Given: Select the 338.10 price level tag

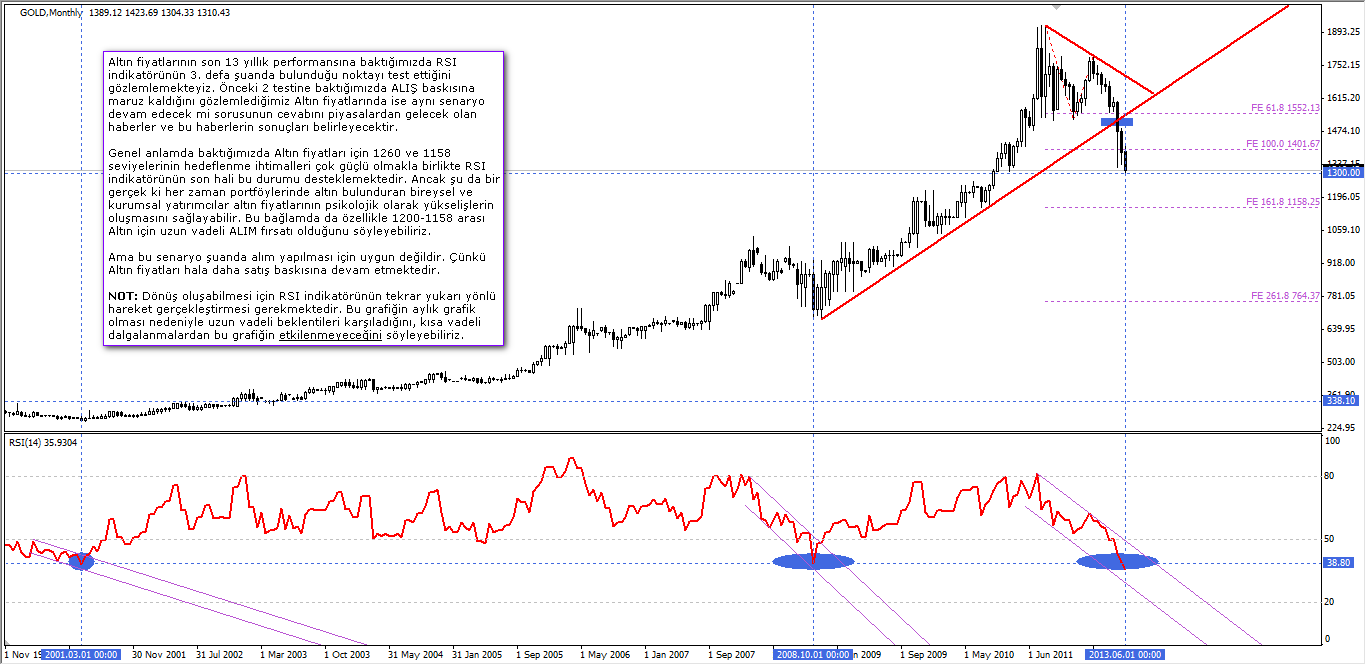Looking at the screenshot, I should click(x=1342, y=401).
